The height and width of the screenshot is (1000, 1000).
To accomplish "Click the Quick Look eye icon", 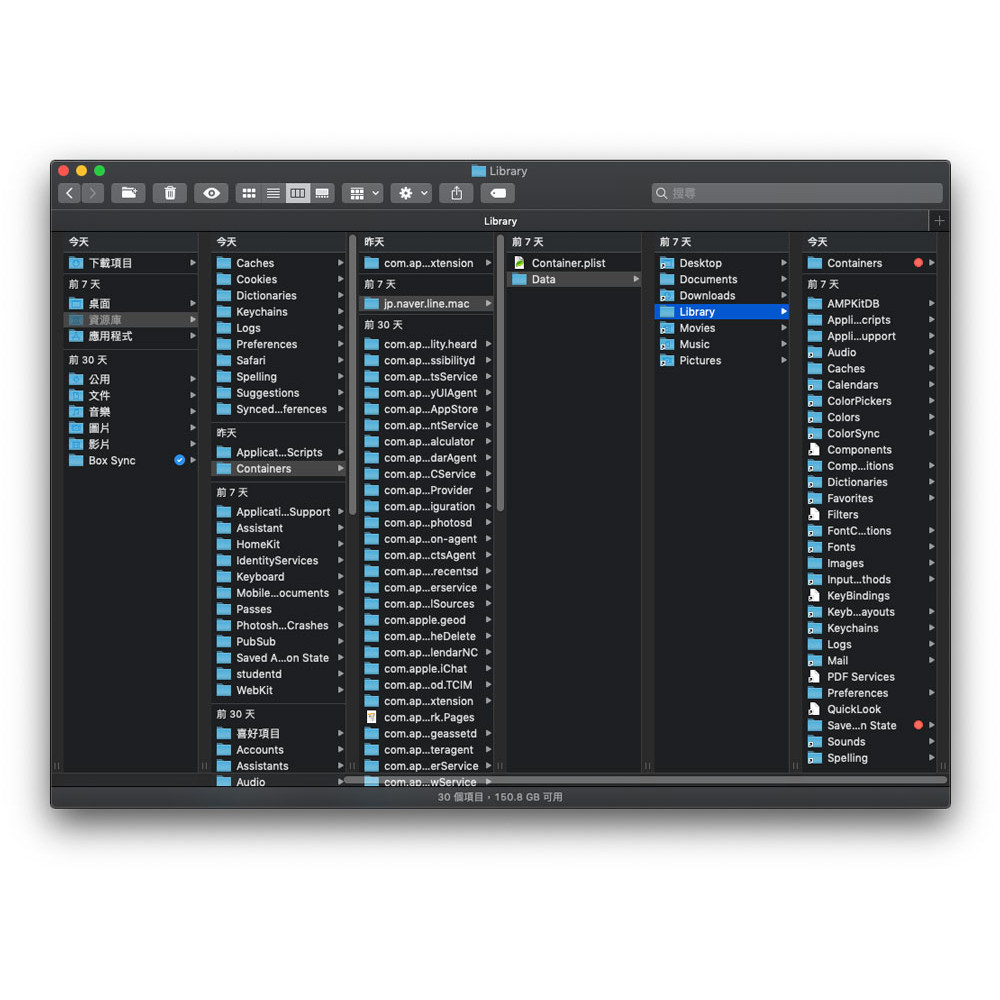I will [211, 193].
